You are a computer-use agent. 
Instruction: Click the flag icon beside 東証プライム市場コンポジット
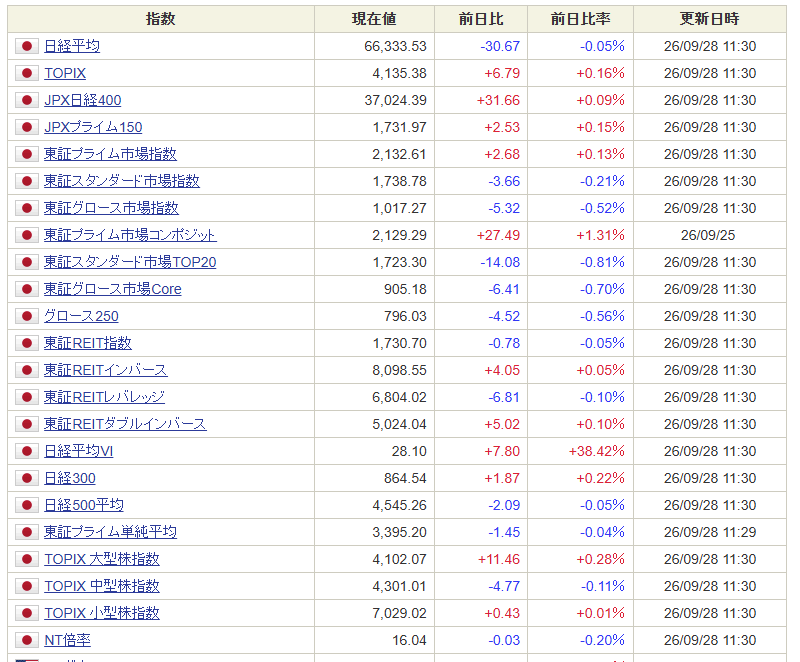point(27,236)
